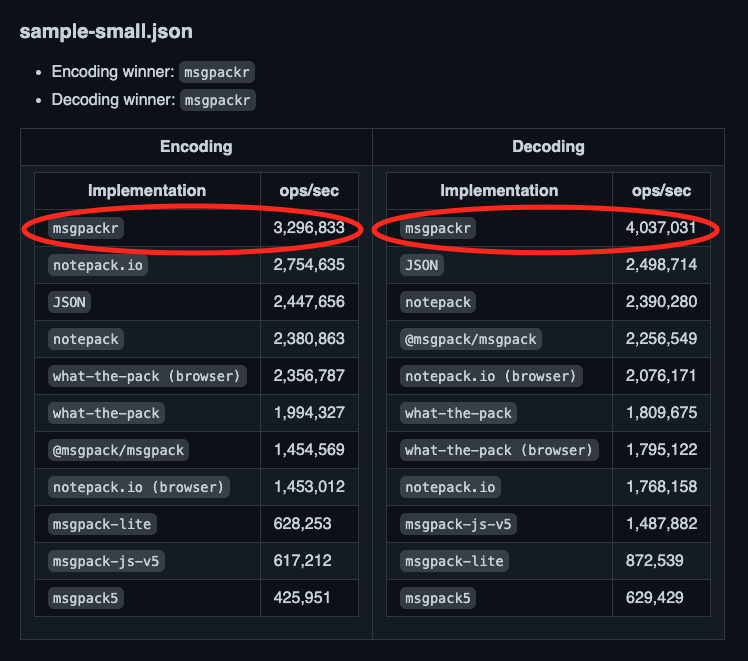Select notepack.io in Encoding table
Image resolution: width=748 pixels, height=661 pixels.
(x=98, y=265)
